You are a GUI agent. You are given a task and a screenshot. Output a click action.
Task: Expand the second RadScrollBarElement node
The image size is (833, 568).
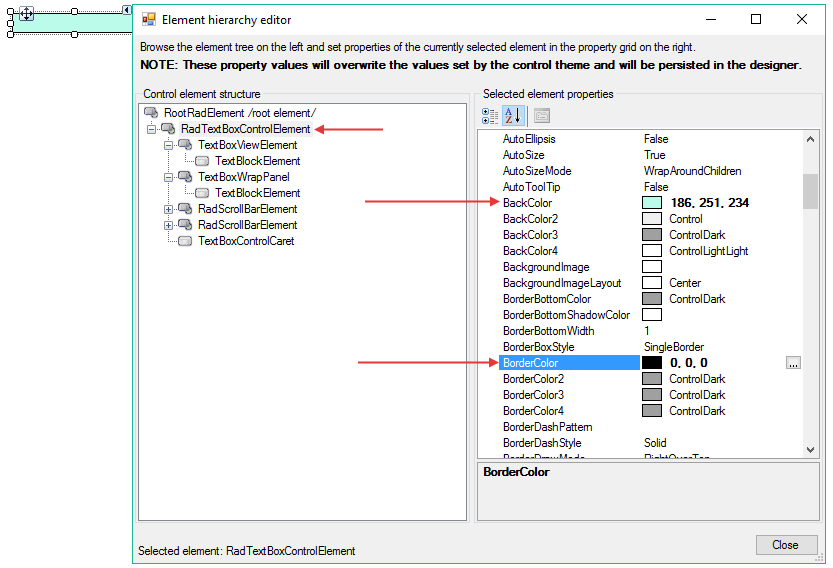click(x=168, y=225)
